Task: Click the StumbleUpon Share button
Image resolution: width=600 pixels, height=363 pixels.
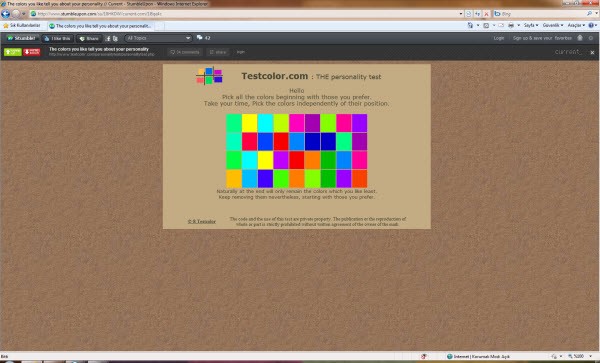Action: pos(89,38)
